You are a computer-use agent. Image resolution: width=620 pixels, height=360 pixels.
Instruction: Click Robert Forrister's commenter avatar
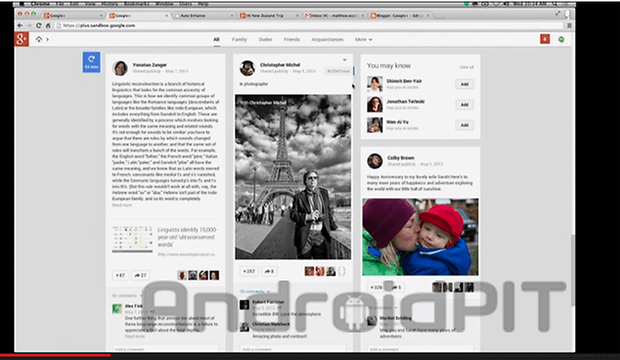coord(244,304)
